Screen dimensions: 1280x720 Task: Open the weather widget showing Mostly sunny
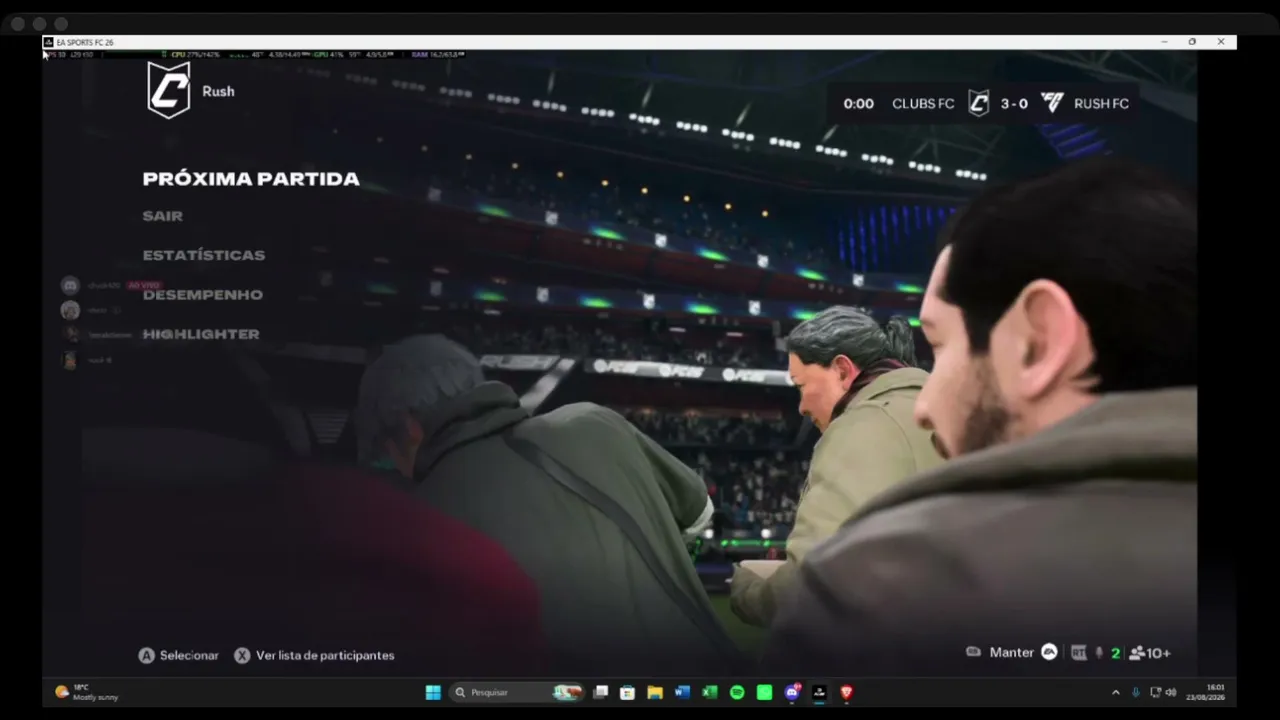point(87,692)
